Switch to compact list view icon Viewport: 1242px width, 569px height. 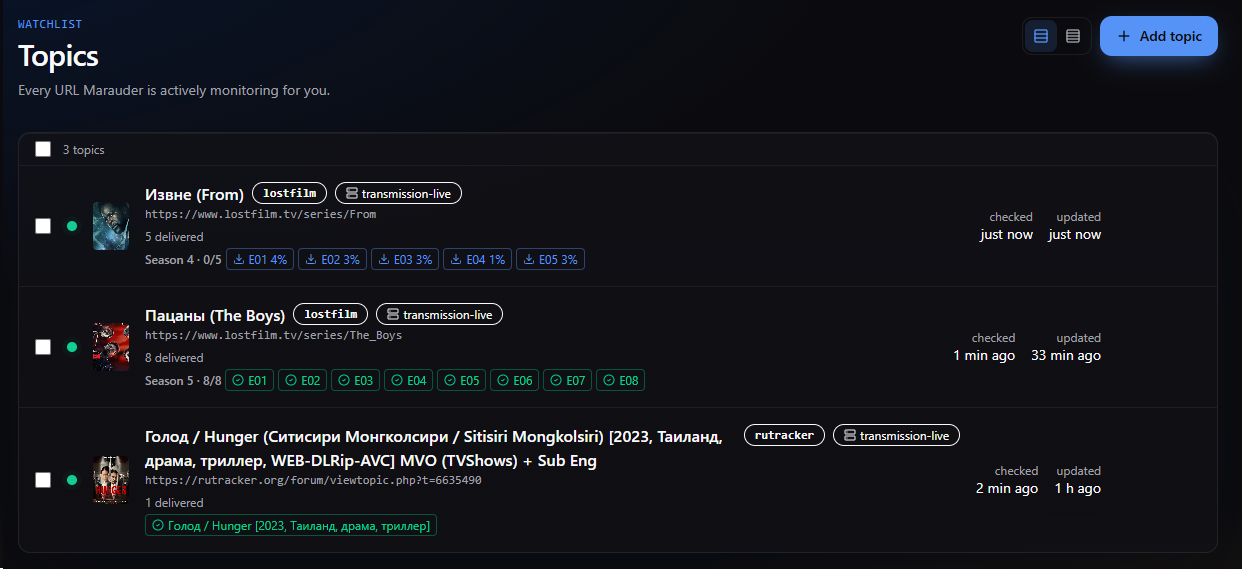1073,36
